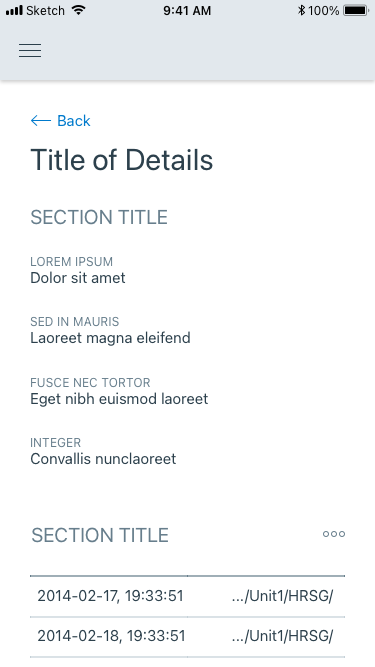Tap the Wi-Fi status icon
The image size is (375, 667).
(78, 10)
